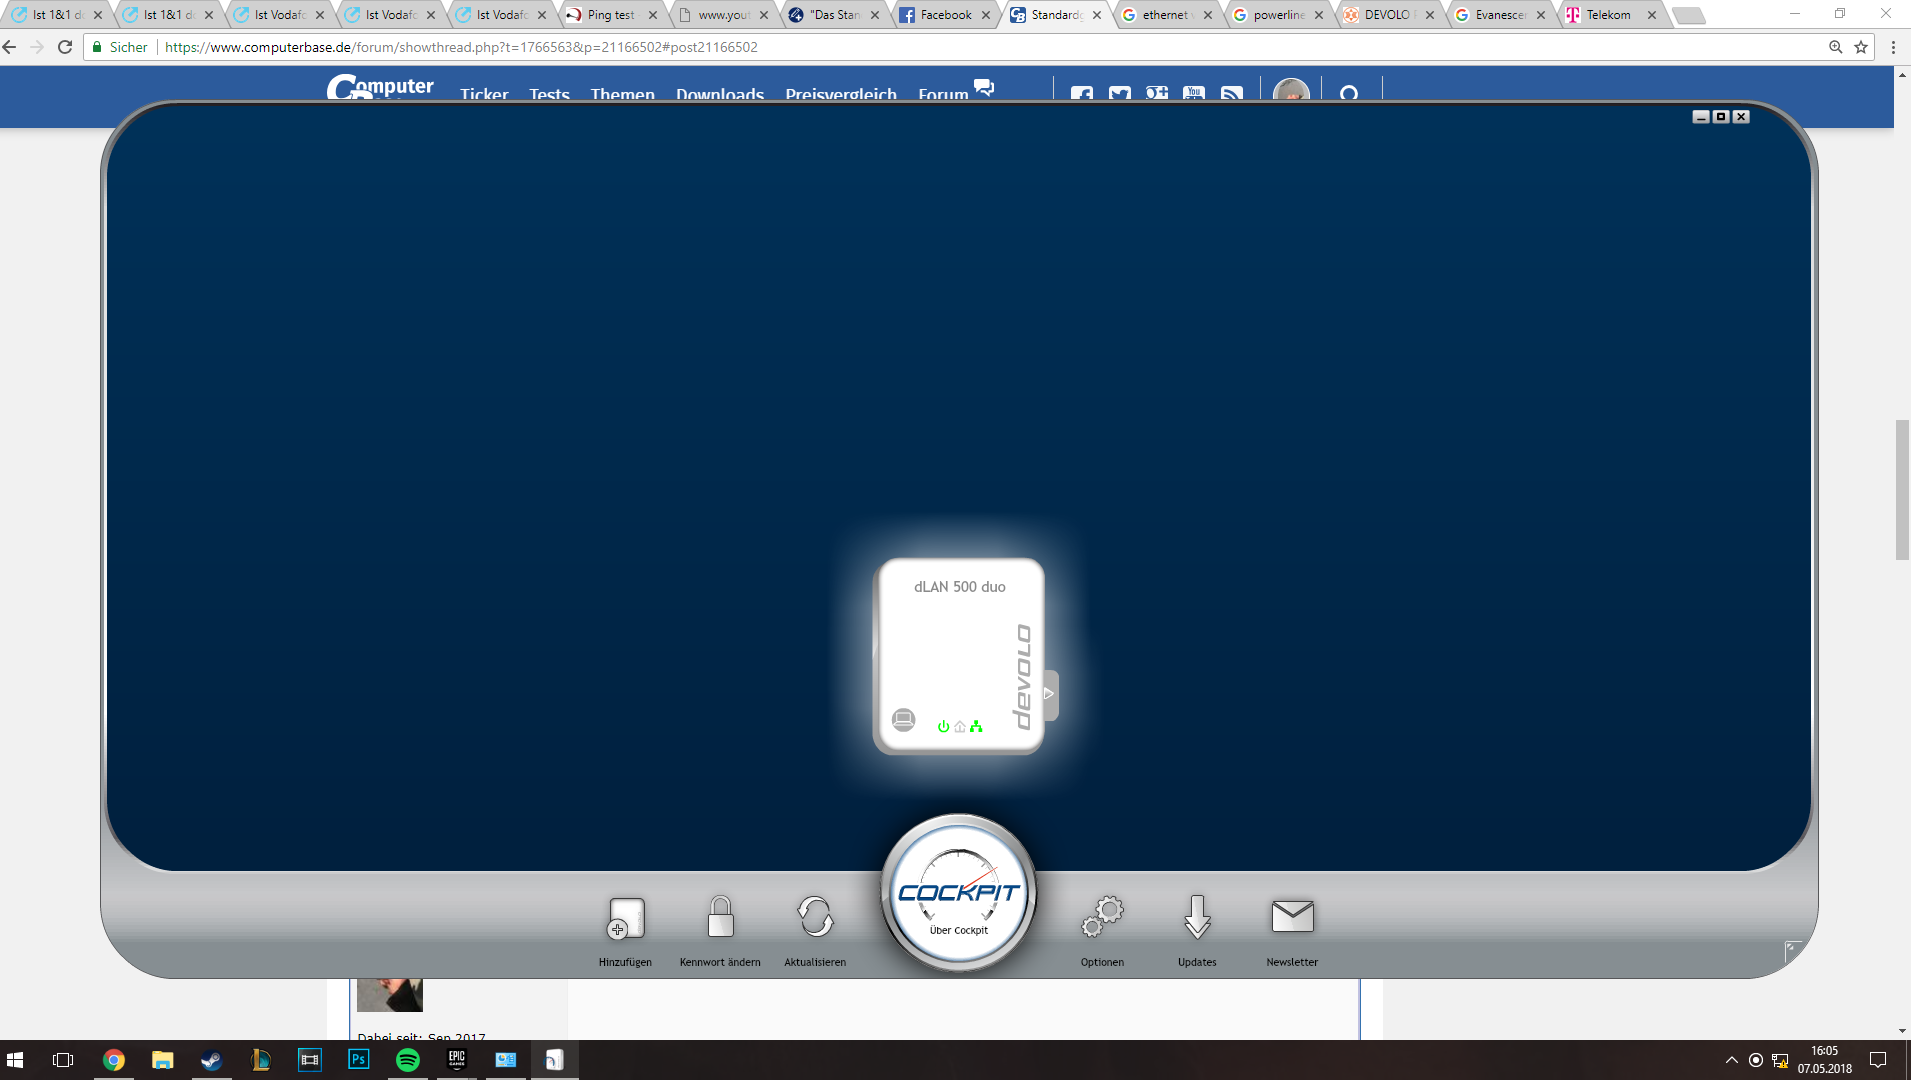Refresh devices with Aktualisieren icon

pos(815,916)
